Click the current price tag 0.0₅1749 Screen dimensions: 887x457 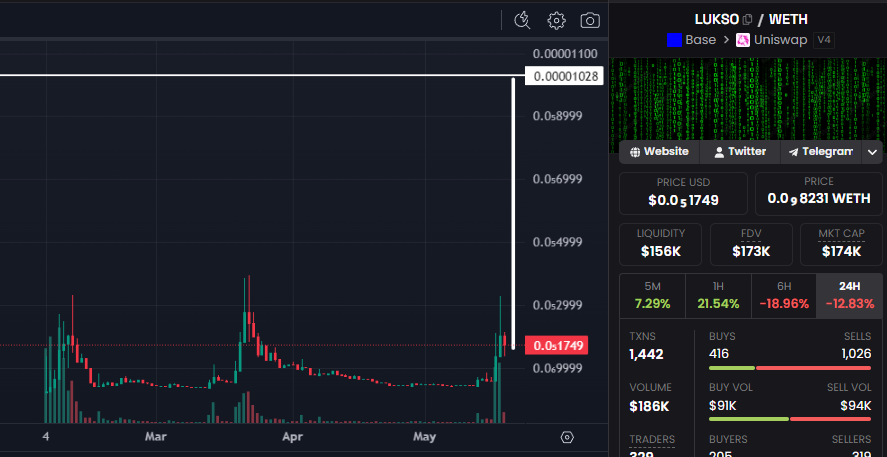point(557,345)
